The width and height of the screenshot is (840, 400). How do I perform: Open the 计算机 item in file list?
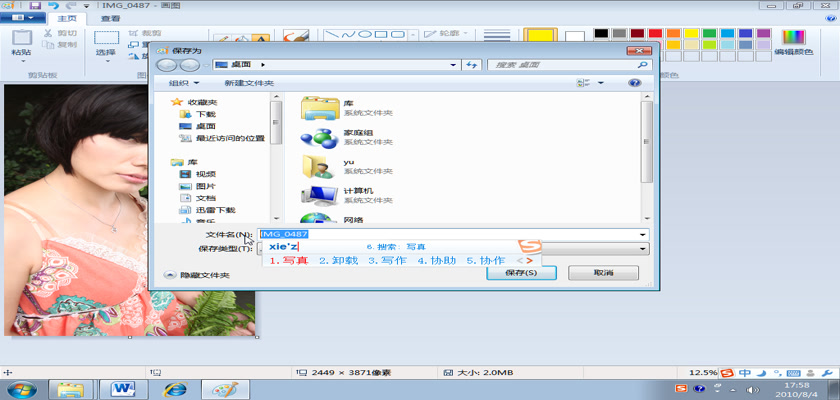(x=320, y=194)
